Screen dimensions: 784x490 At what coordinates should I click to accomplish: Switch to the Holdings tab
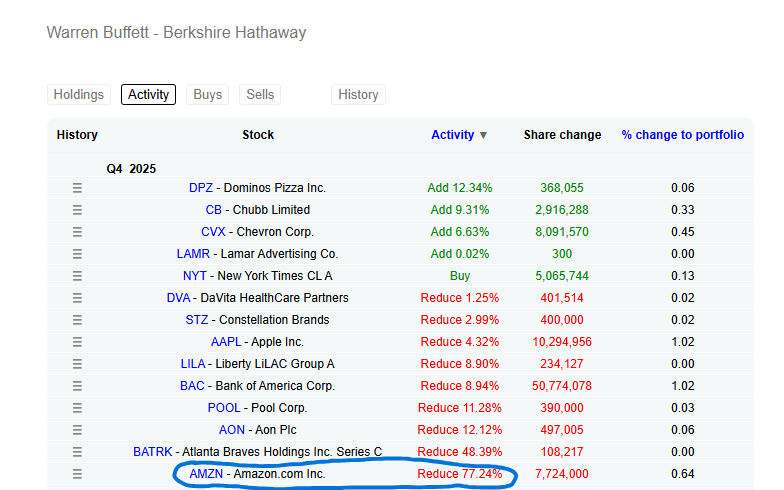pyautogui.click(x=78, y=94)
